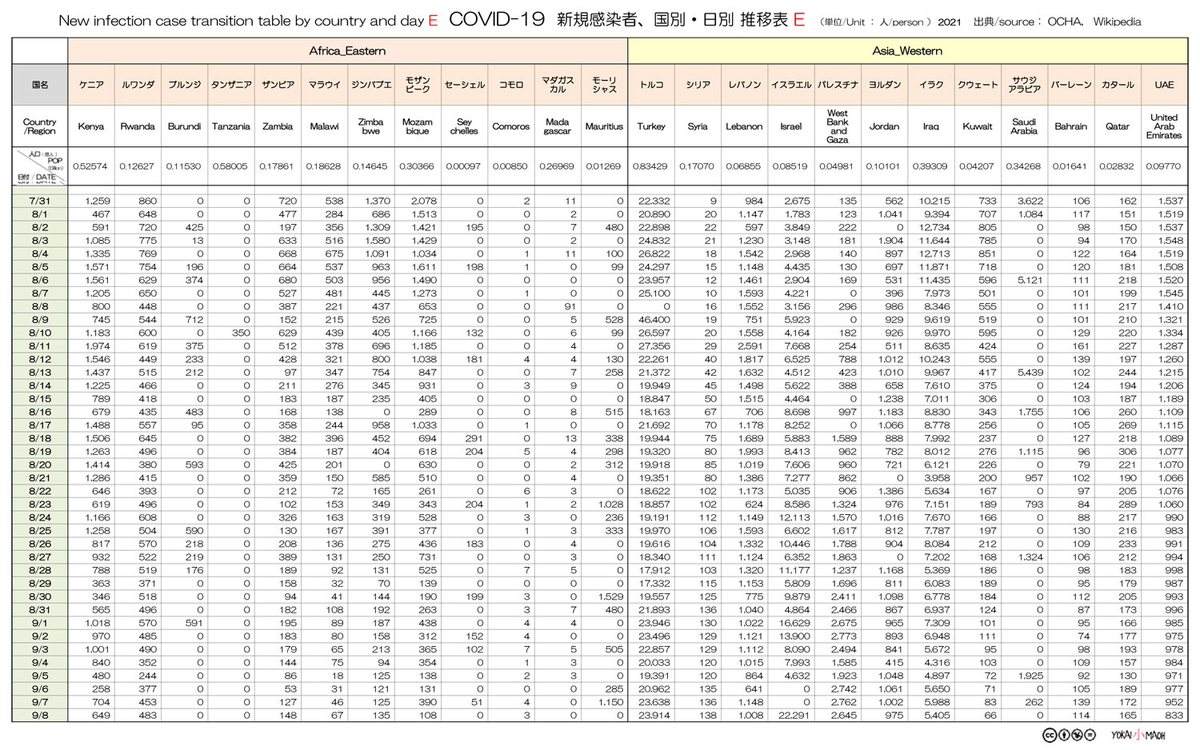
Task: Select the Mozambique column header
Action: [418, 127]
